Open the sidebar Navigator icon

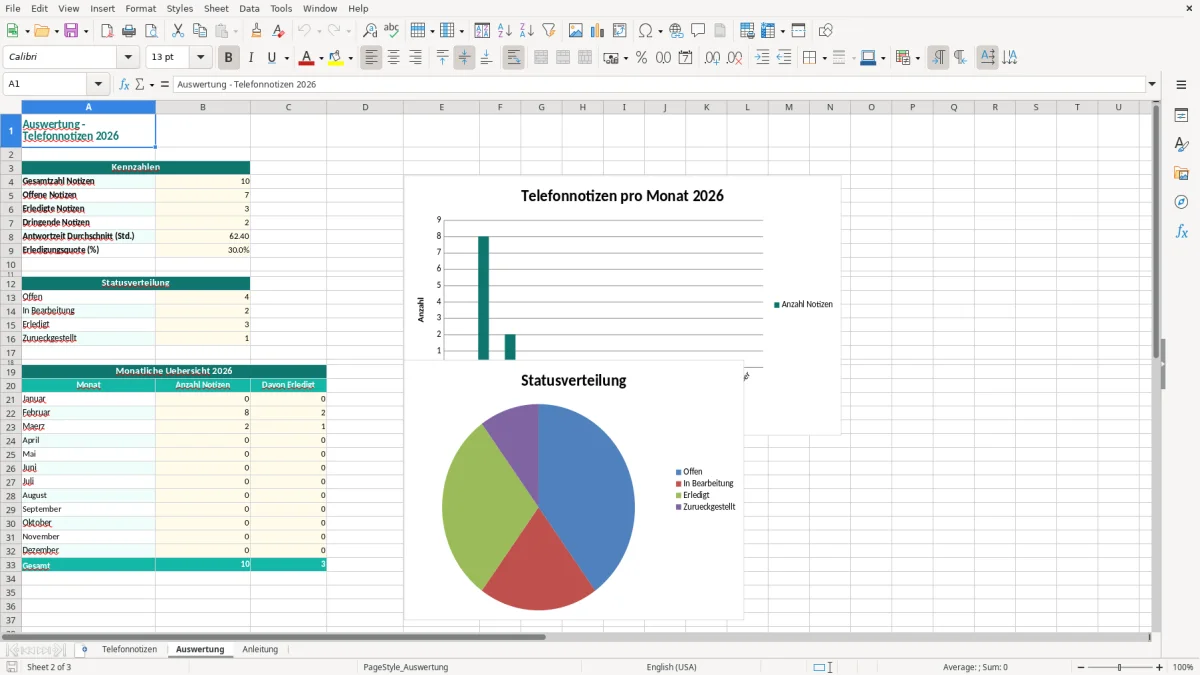tap(1181, 202)
